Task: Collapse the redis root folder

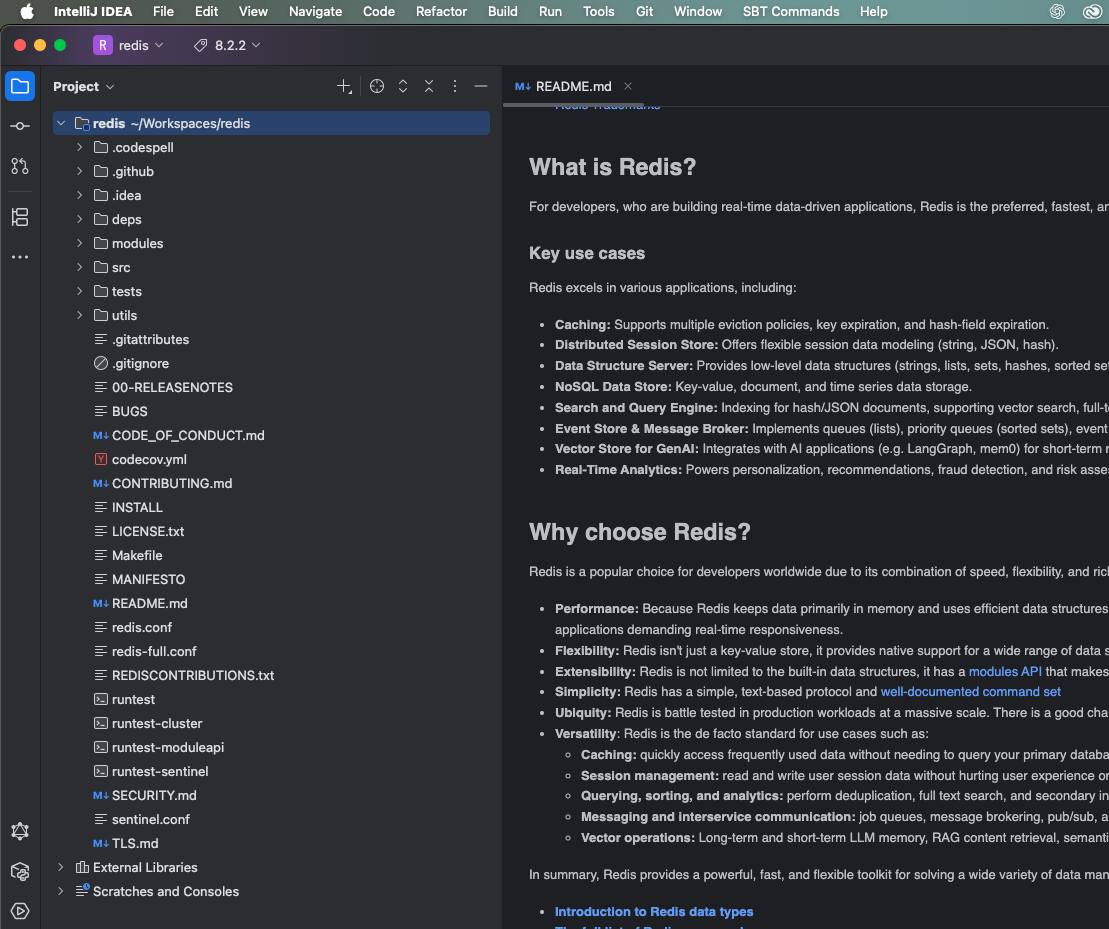Action: pyautogui.click(x=62, y=123)
